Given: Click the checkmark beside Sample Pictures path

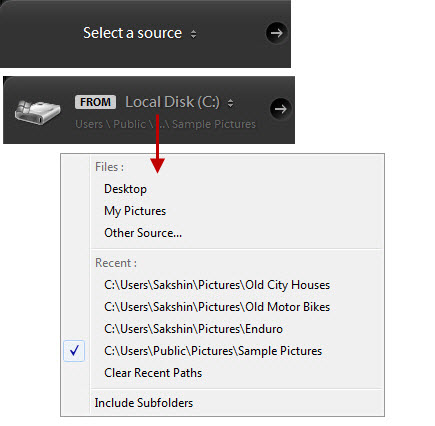Looking at the screenshot, I should [x=74, y=351].
